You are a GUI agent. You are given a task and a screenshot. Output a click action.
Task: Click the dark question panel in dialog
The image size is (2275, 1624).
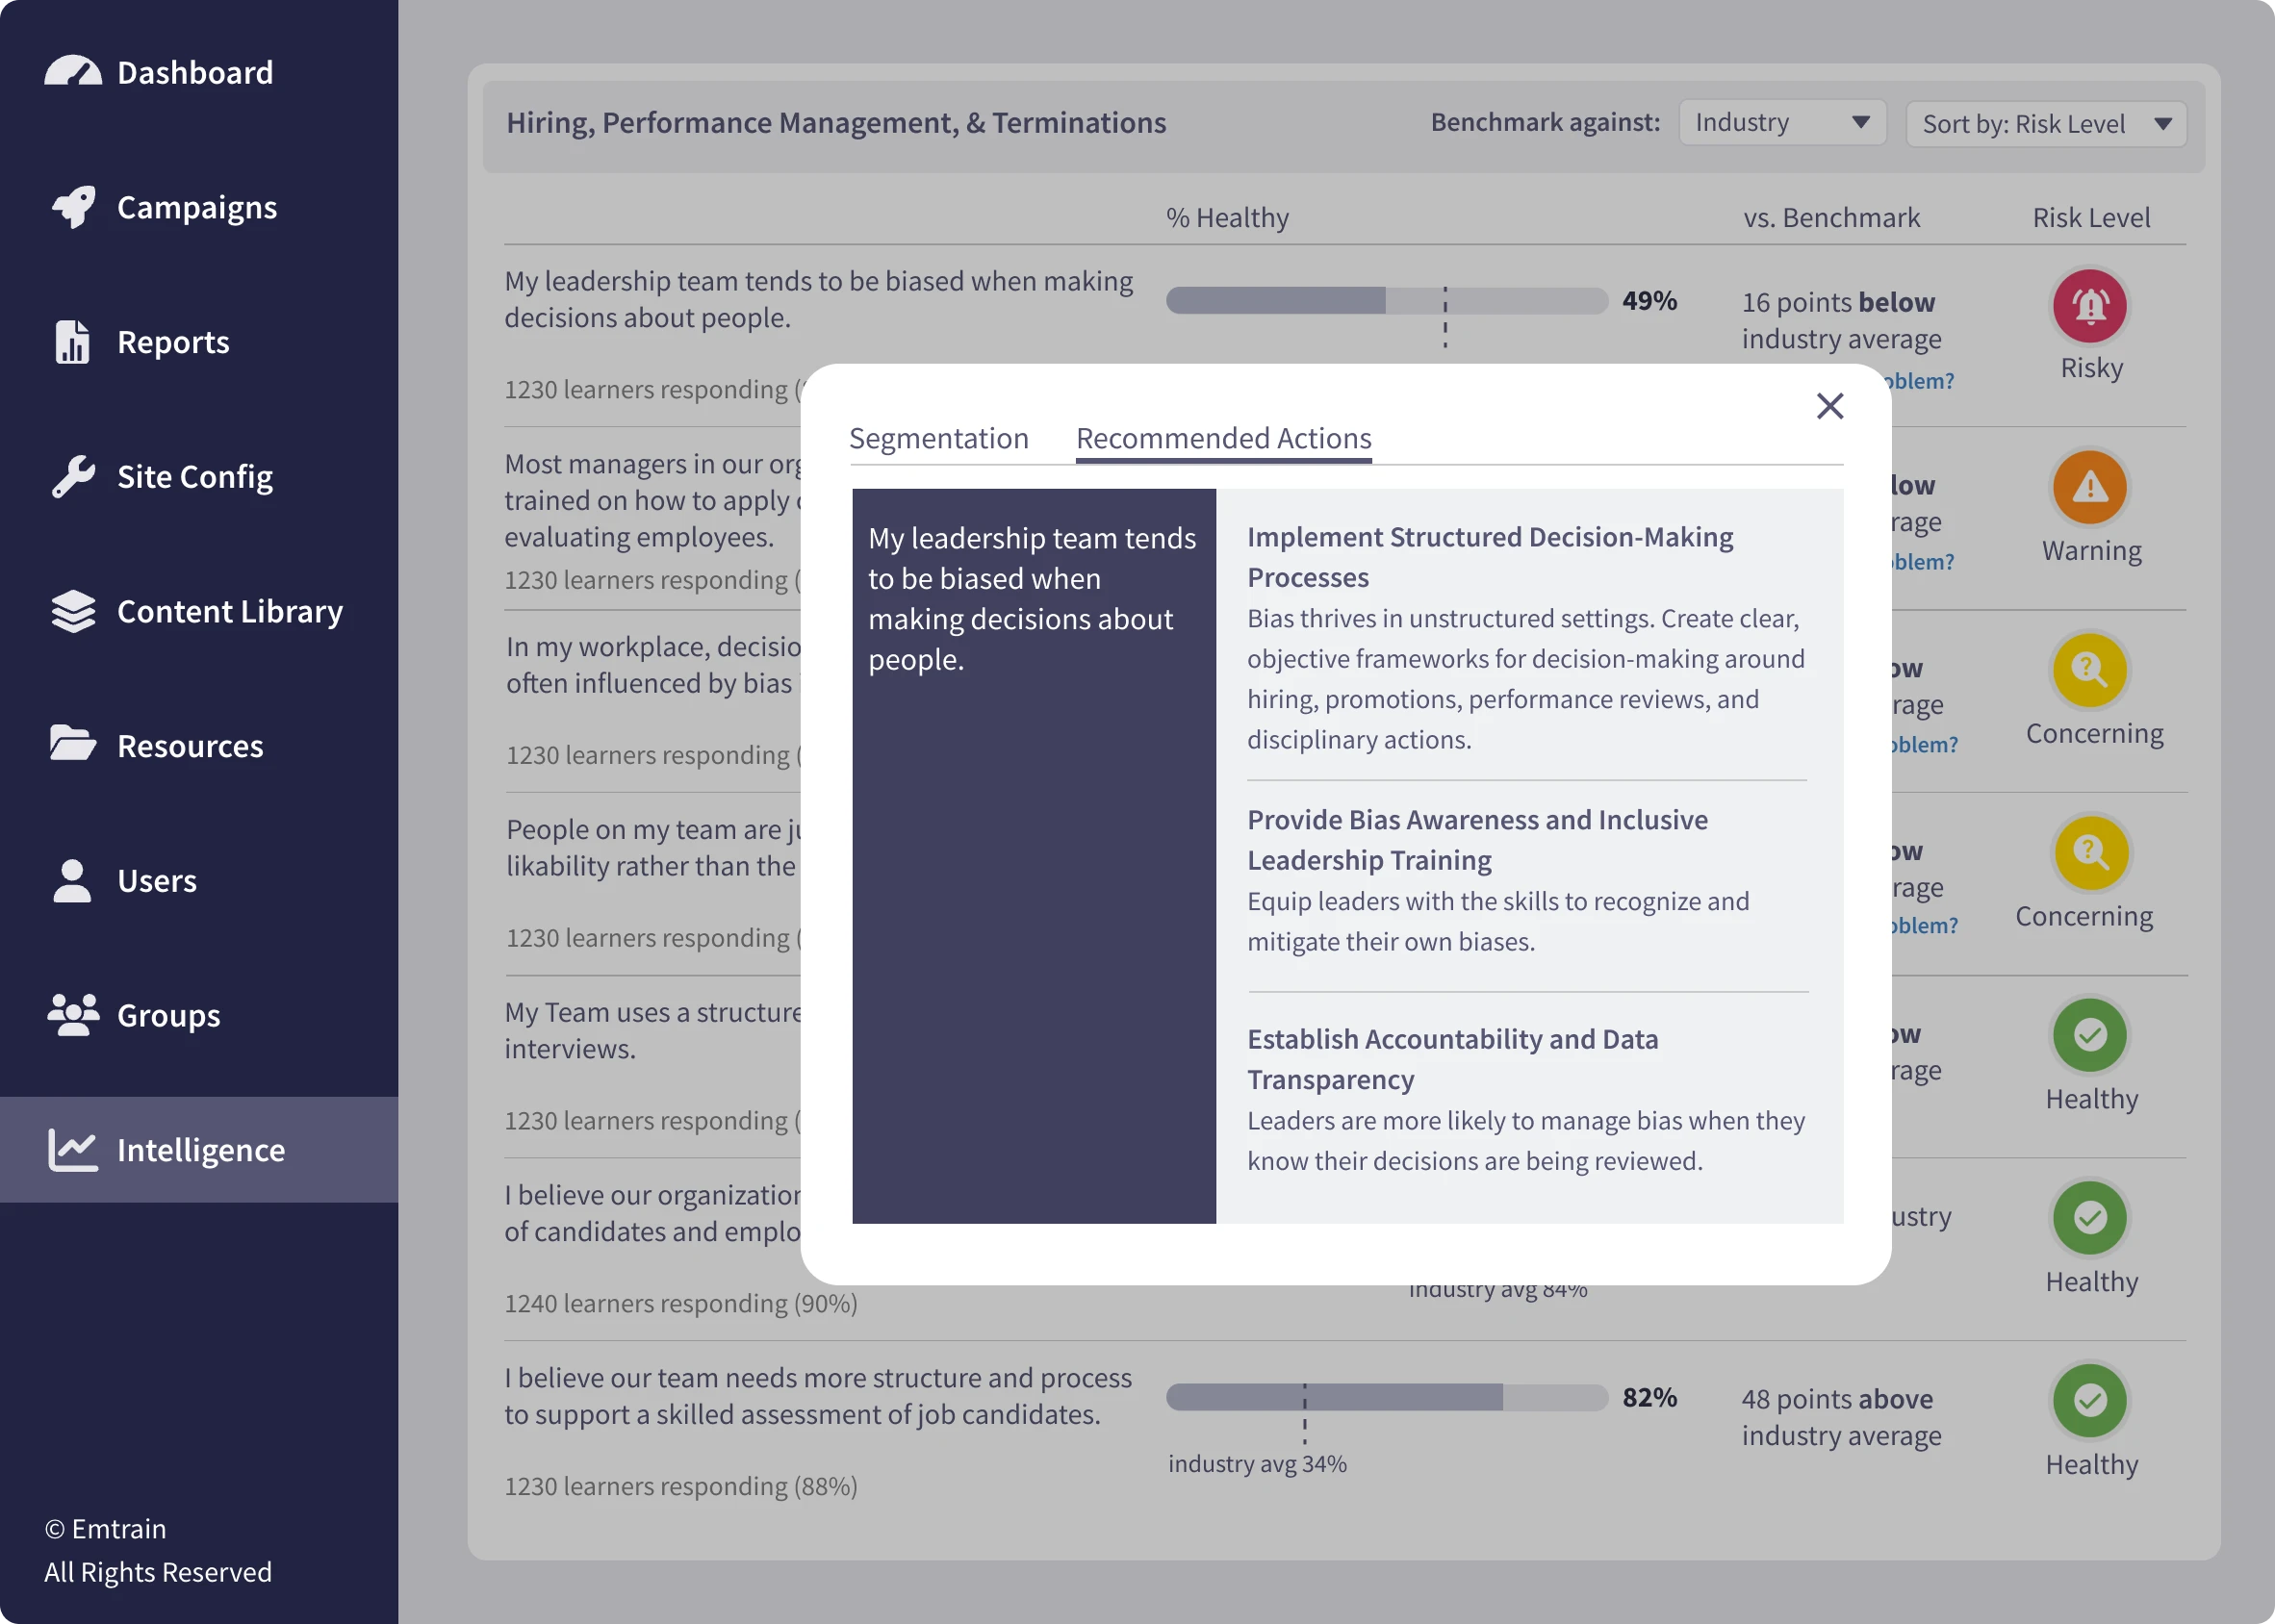(1033, 855)
